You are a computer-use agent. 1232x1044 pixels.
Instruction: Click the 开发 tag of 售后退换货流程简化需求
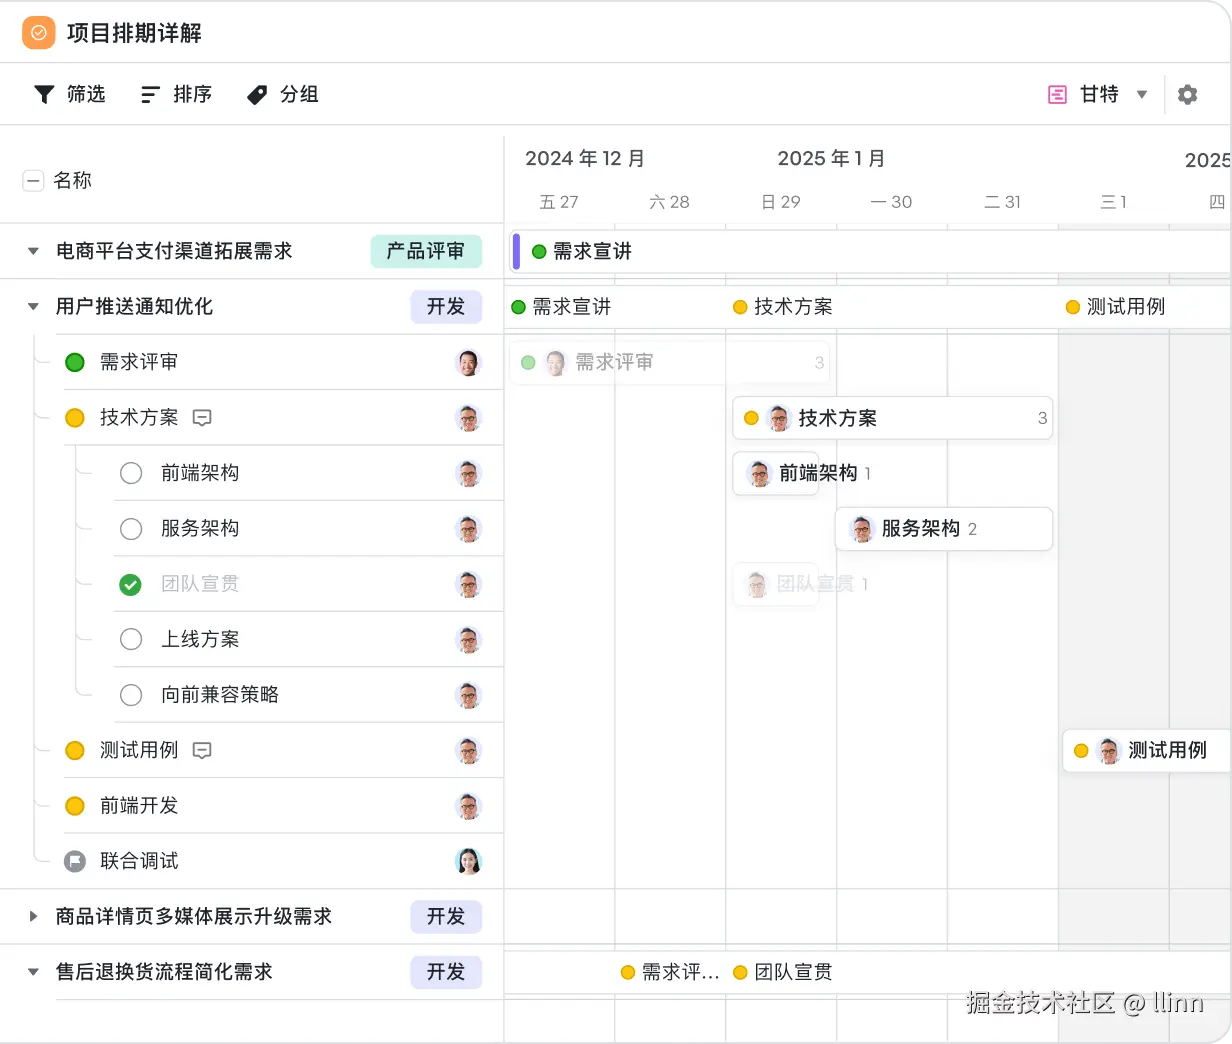[x=446, y=972]
